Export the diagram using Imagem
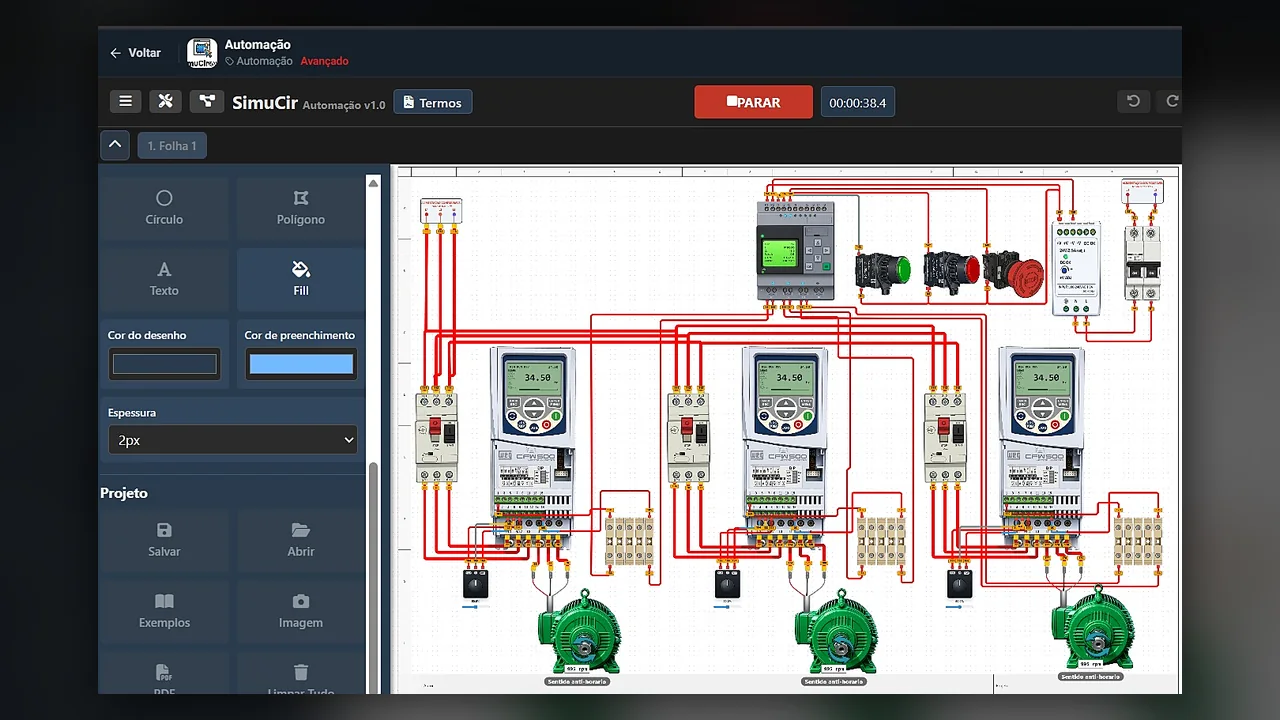 pos(301,611)
